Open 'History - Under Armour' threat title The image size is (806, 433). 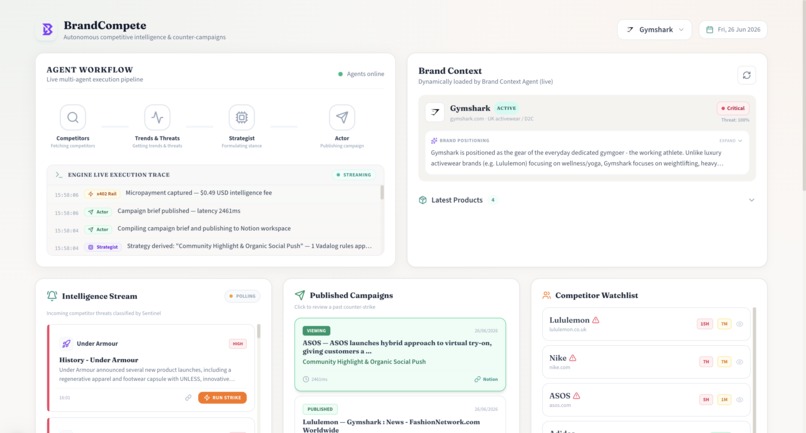(x=99, y=360)
